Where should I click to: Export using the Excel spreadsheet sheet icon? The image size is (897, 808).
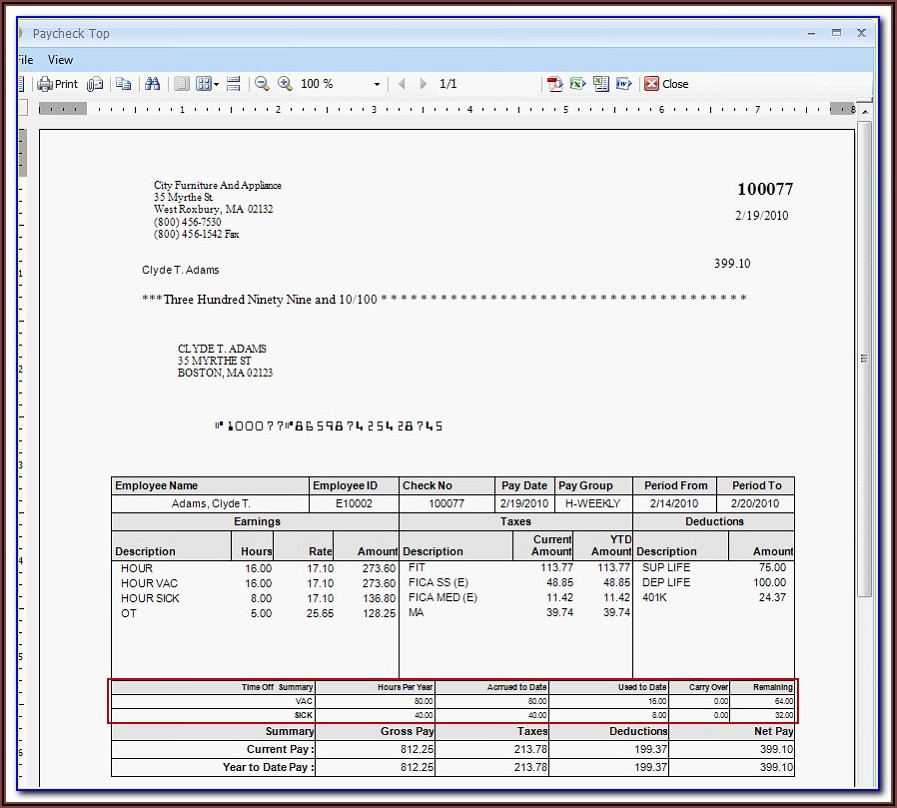pos(601,84)
